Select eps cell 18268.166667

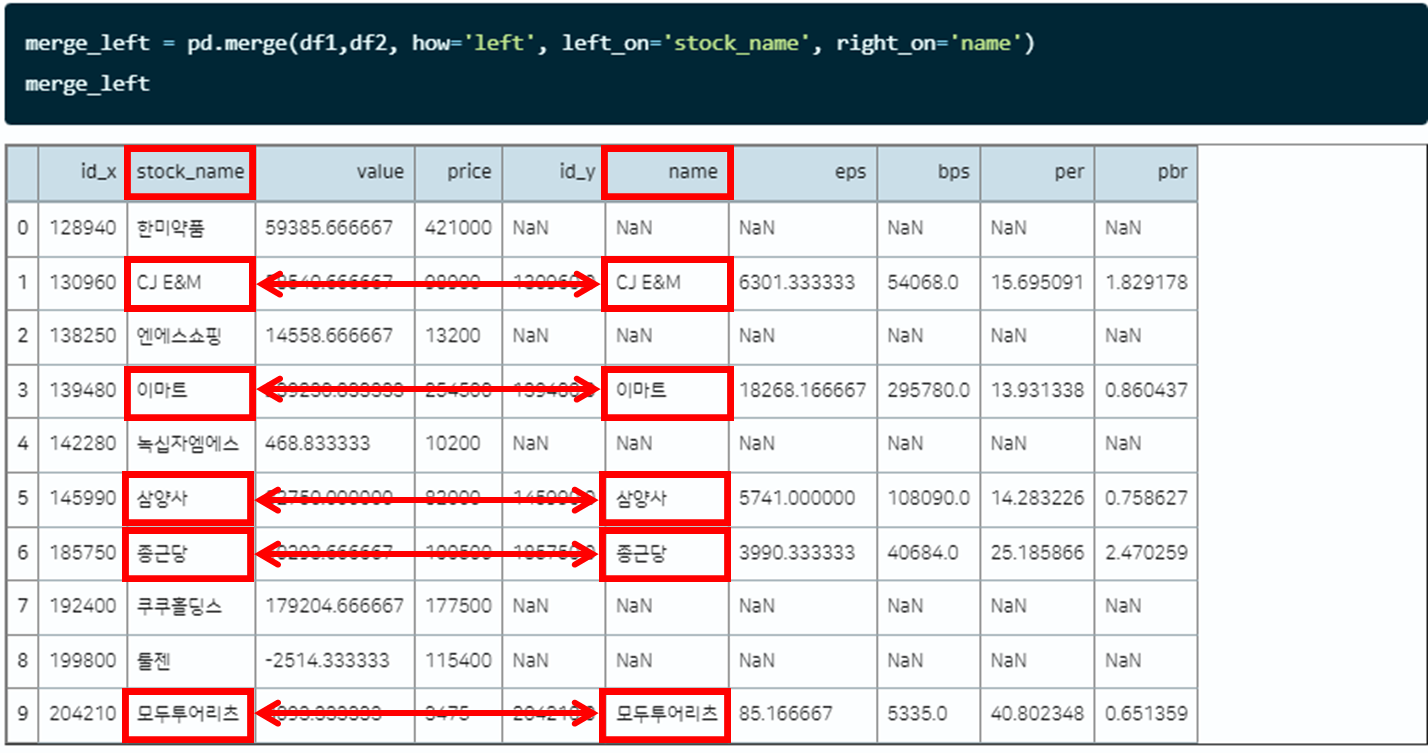tap(804, 390)
